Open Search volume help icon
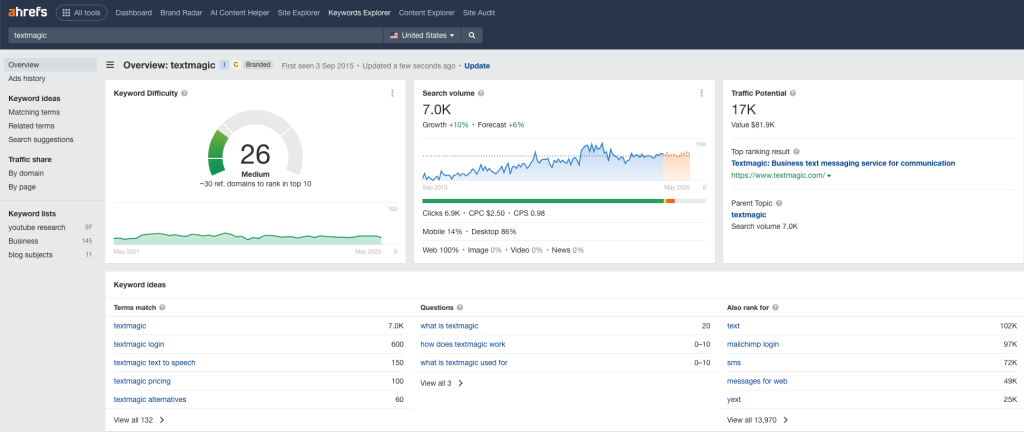Image resolution: width=1024 pixels, height=432 pixels. (x=481, y=93)
